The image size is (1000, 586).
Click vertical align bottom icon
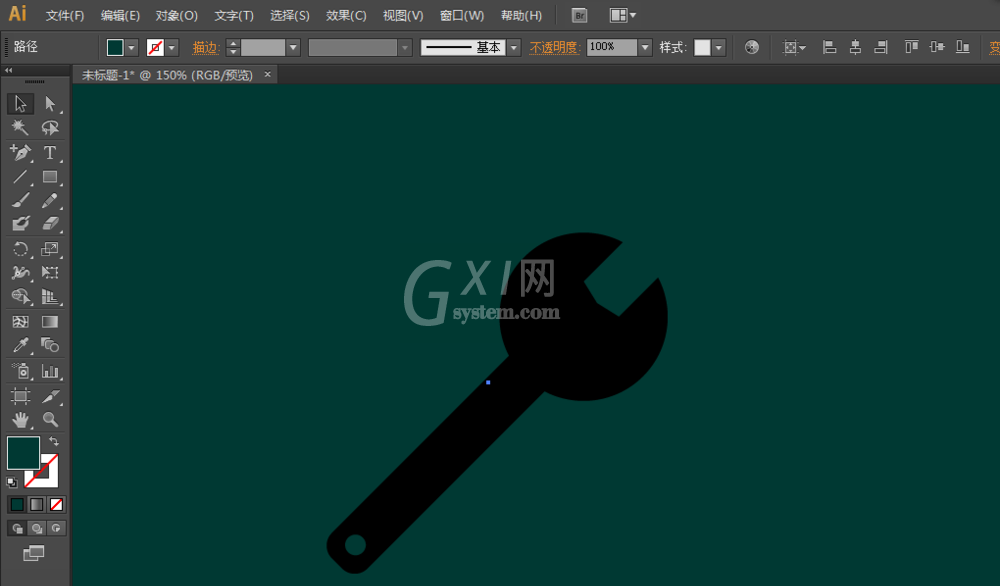tap(962, 47)
